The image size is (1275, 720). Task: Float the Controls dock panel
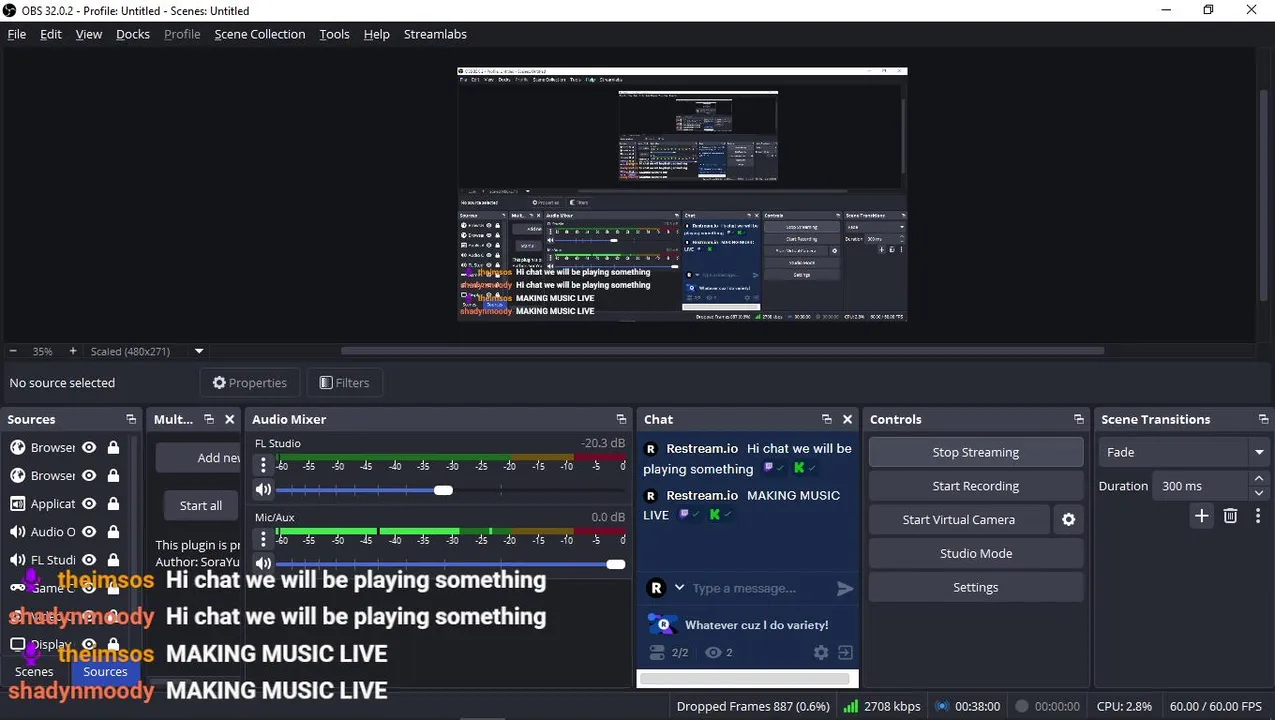tap(1078, 420)
